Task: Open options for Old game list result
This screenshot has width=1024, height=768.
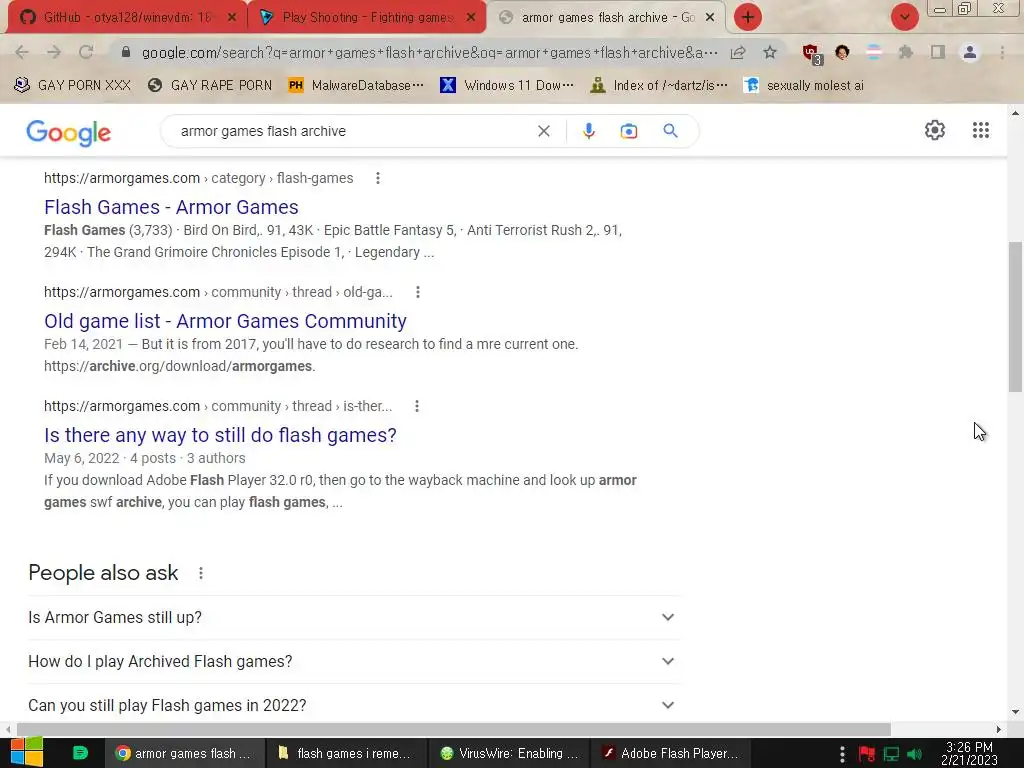Action: pos(418,292)
